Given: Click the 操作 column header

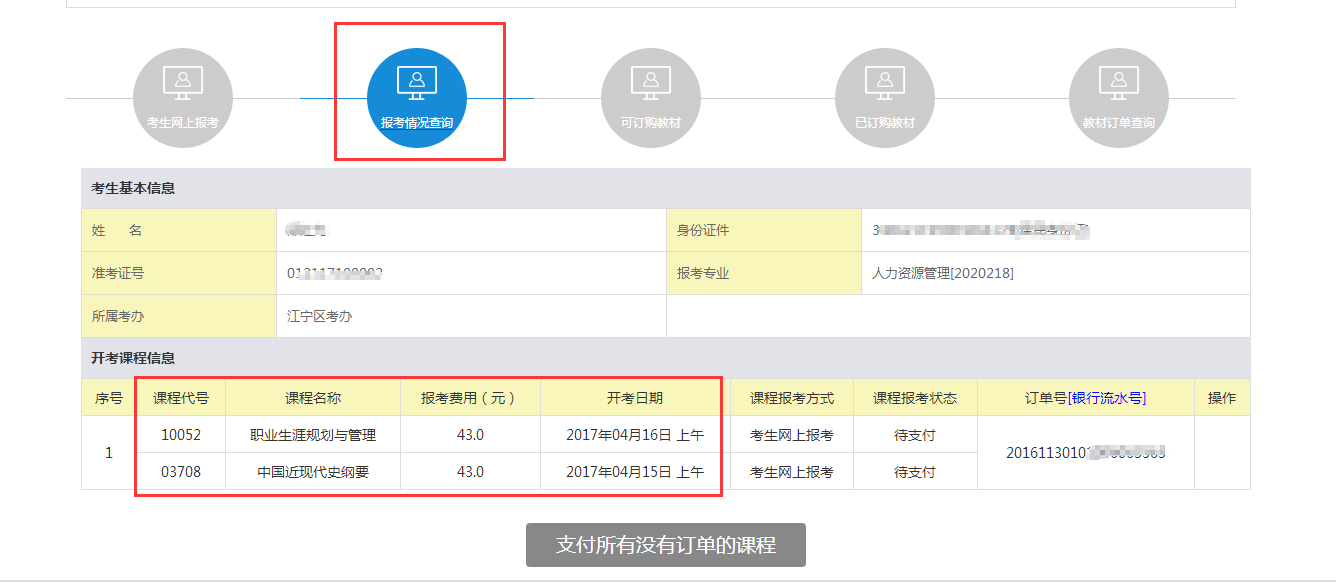Looking at the screenshot, I should 1222,398.
